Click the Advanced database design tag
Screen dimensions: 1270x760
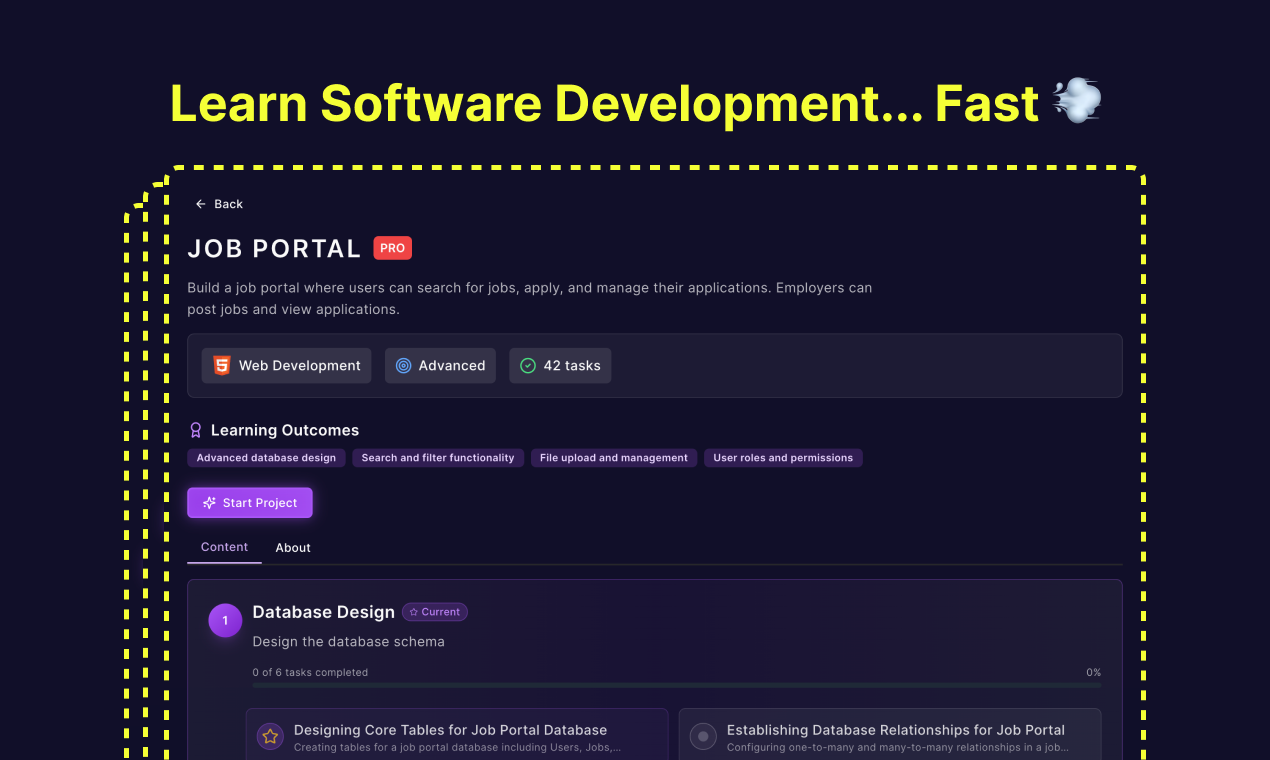[266, 458]
